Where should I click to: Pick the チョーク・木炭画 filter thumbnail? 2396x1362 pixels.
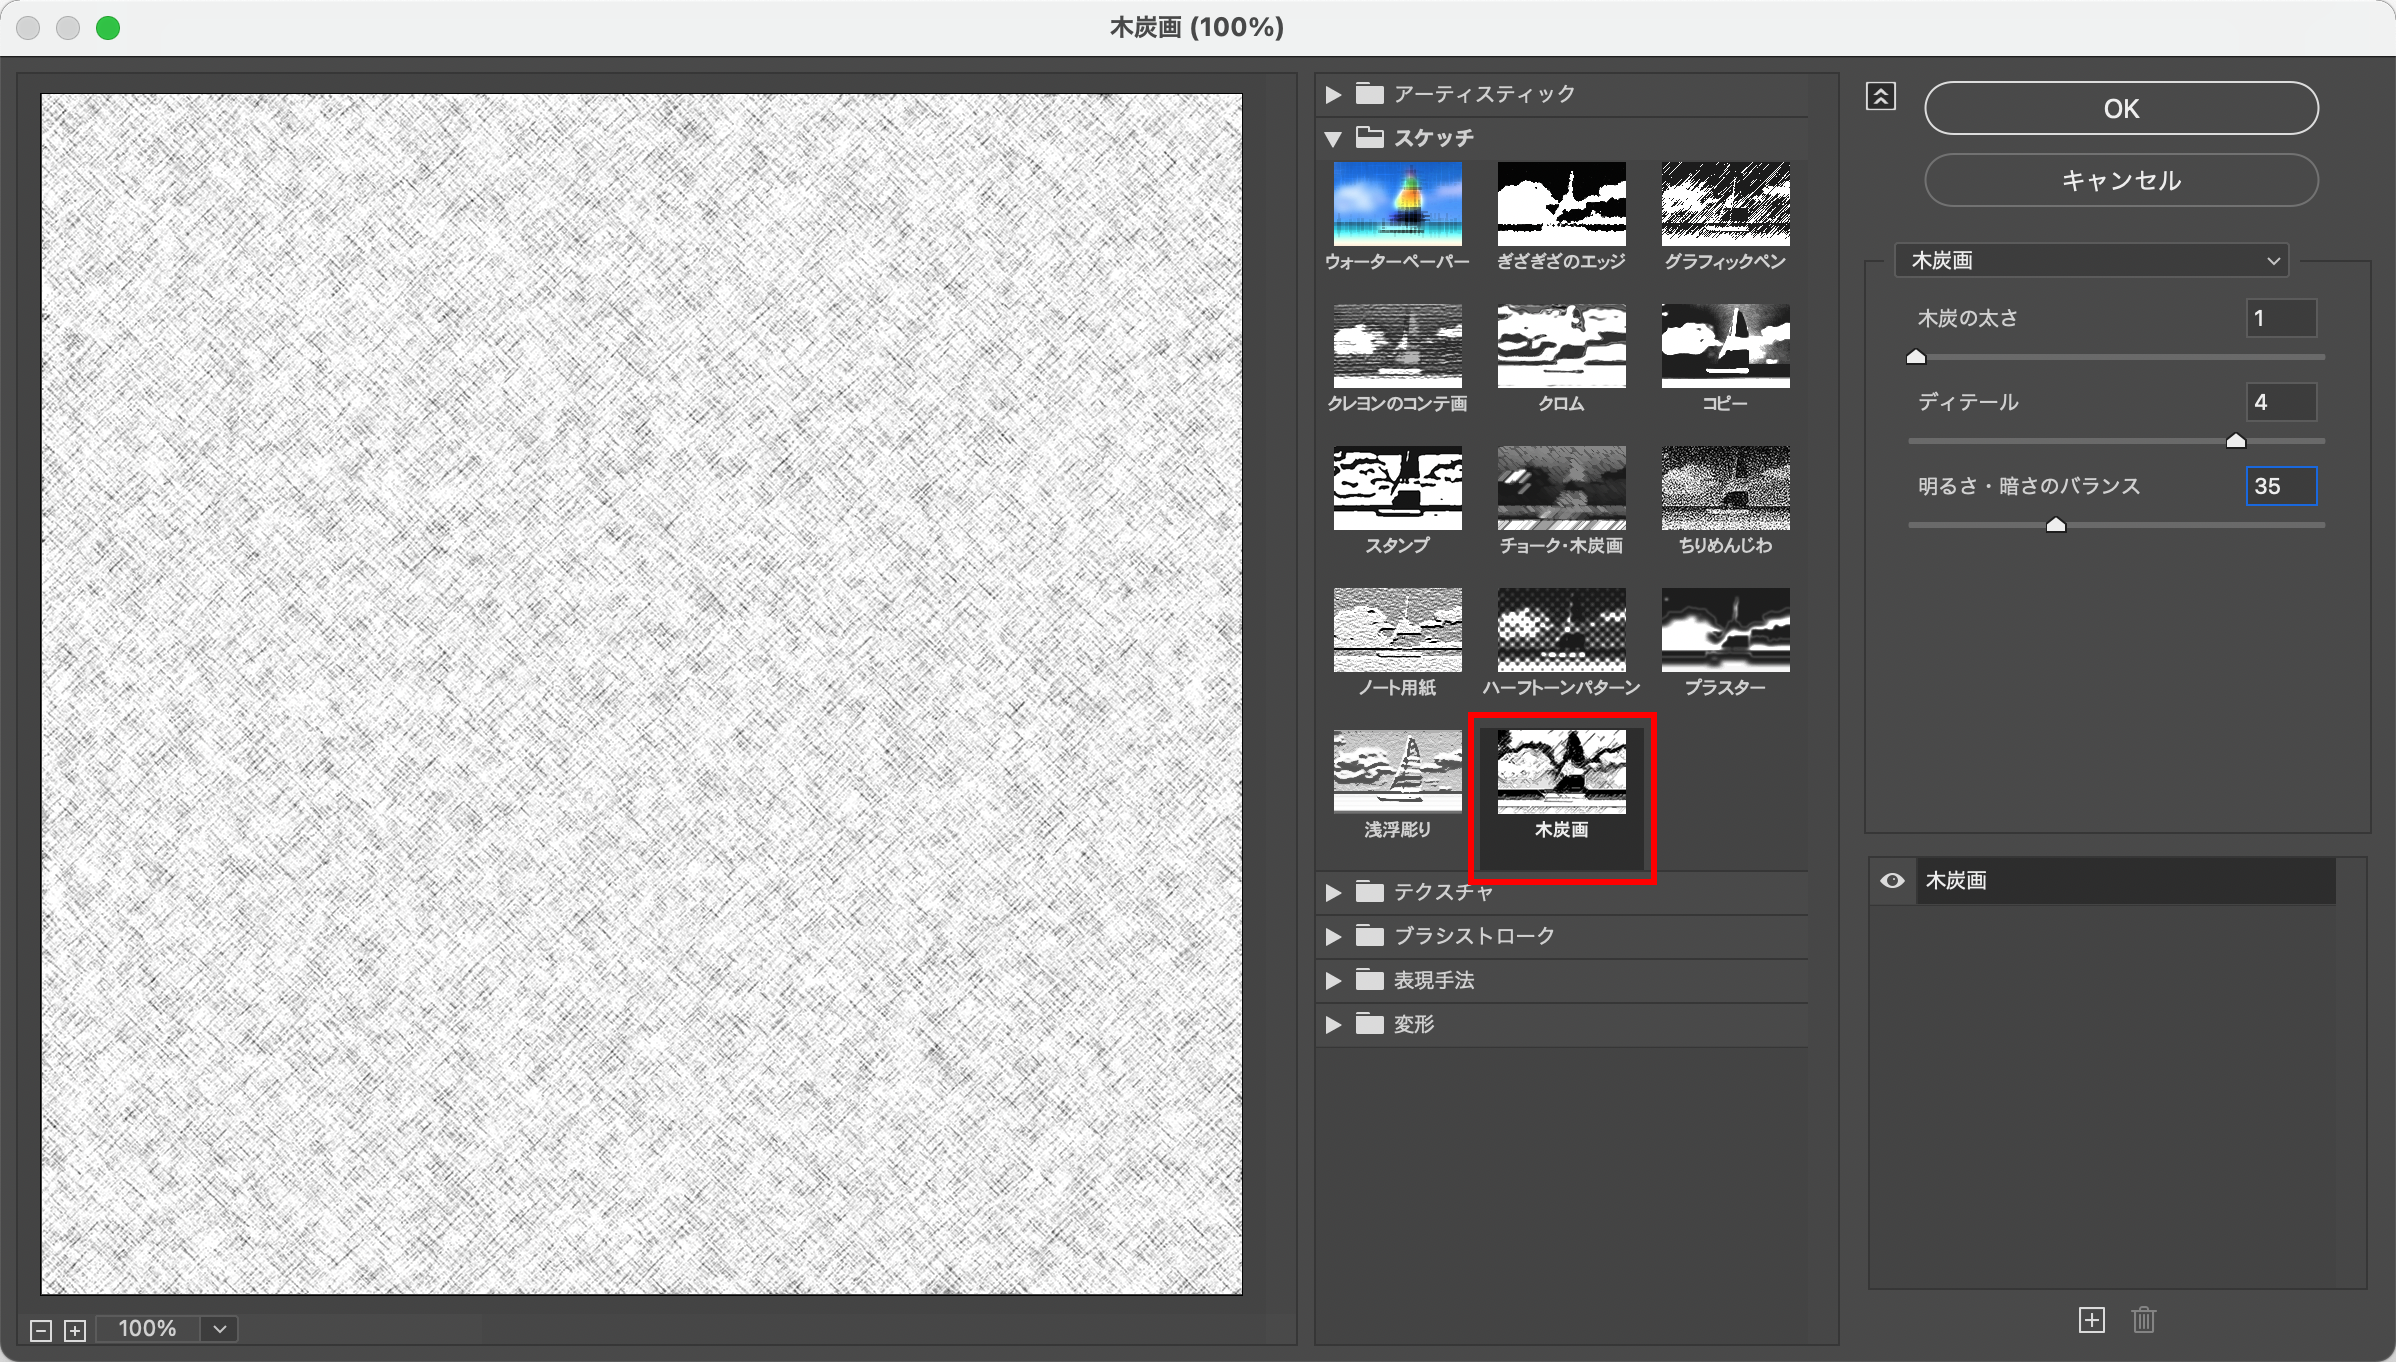(x=1561, y=489)
